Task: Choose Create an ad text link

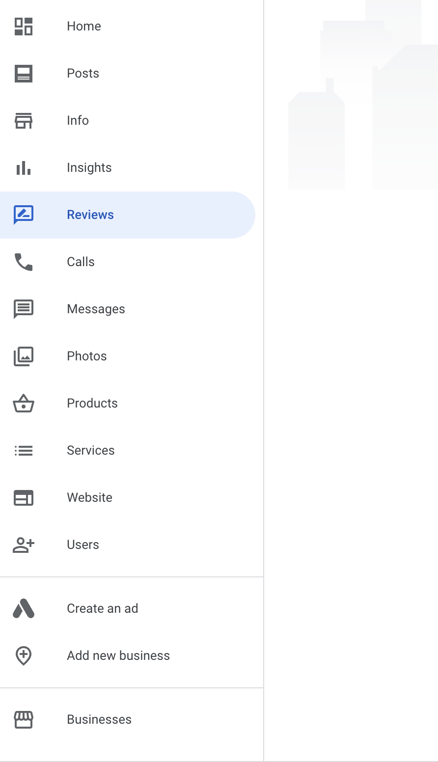Action: click(102, 608)
